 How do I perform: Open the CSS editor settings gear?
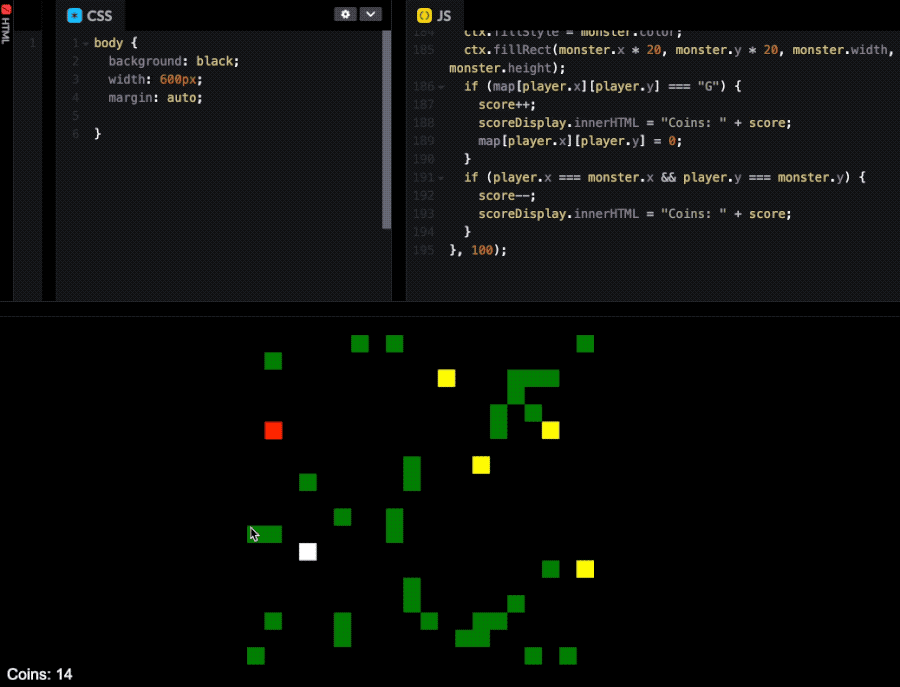click(x=346, y=14)
